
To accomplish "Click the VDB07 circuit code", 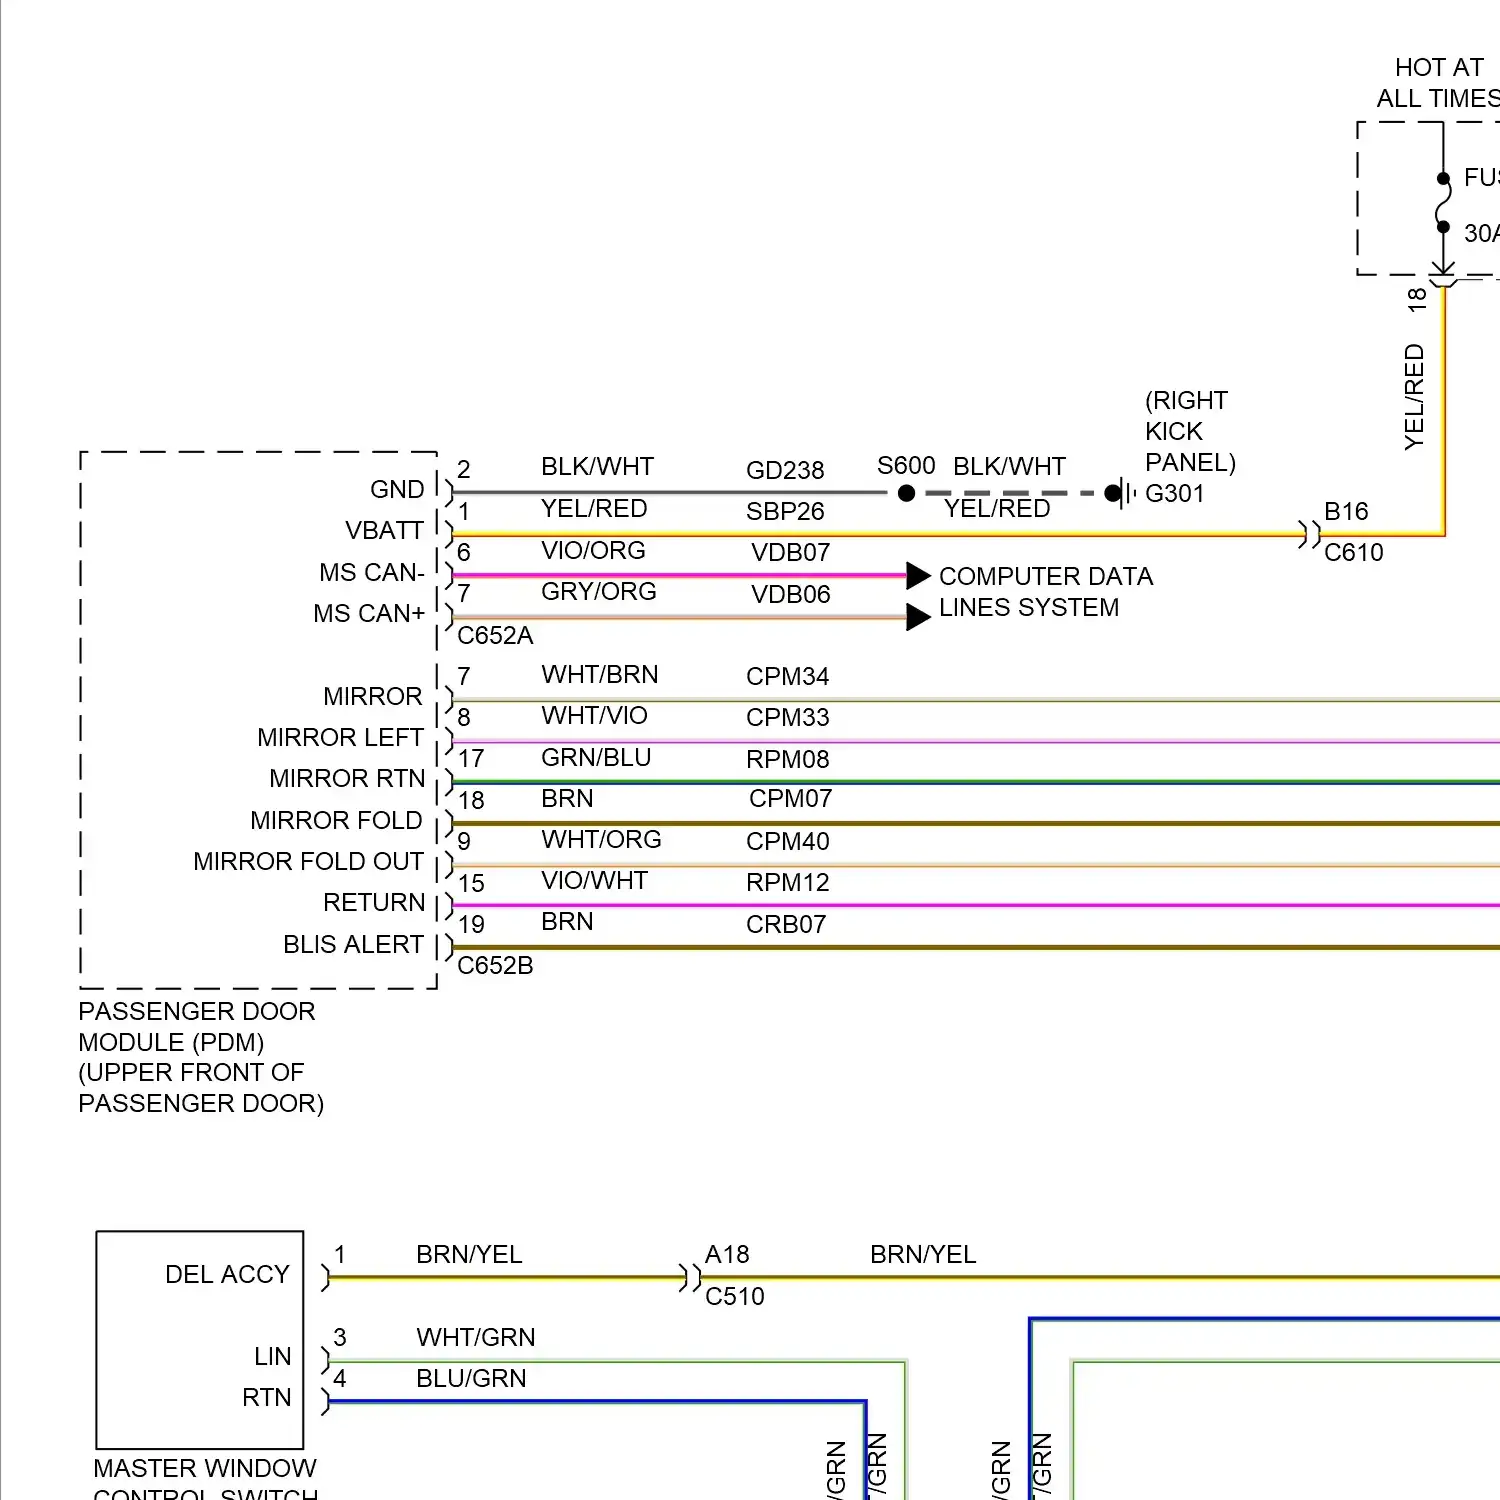I will (790, 552).
